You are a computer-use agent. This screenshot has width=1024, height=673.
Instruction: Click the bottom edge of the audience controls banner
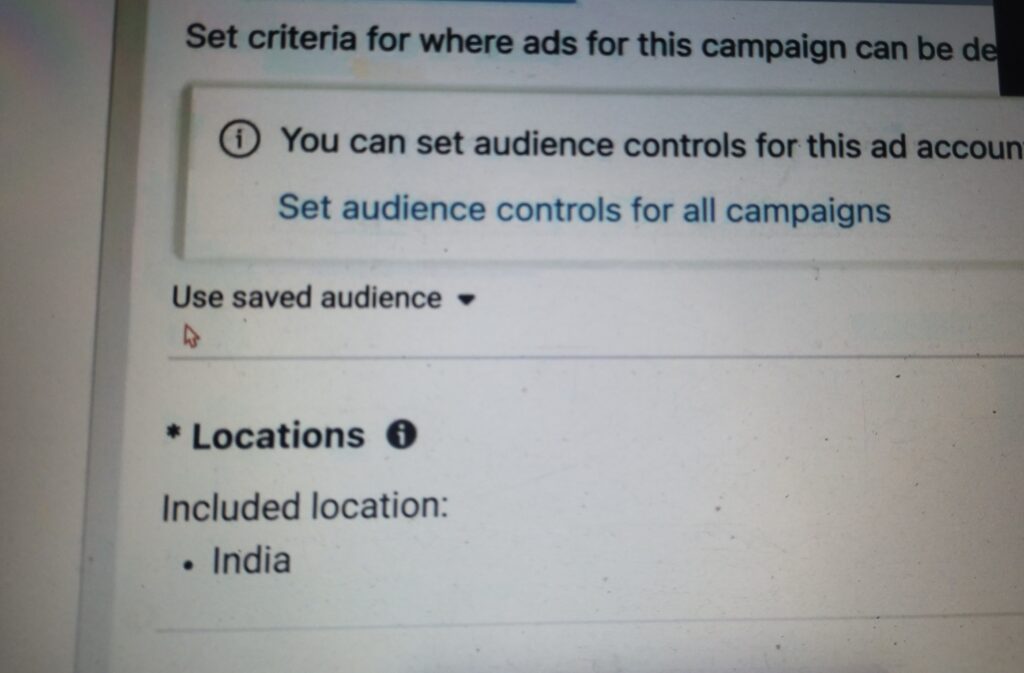[x=600, y=261]
